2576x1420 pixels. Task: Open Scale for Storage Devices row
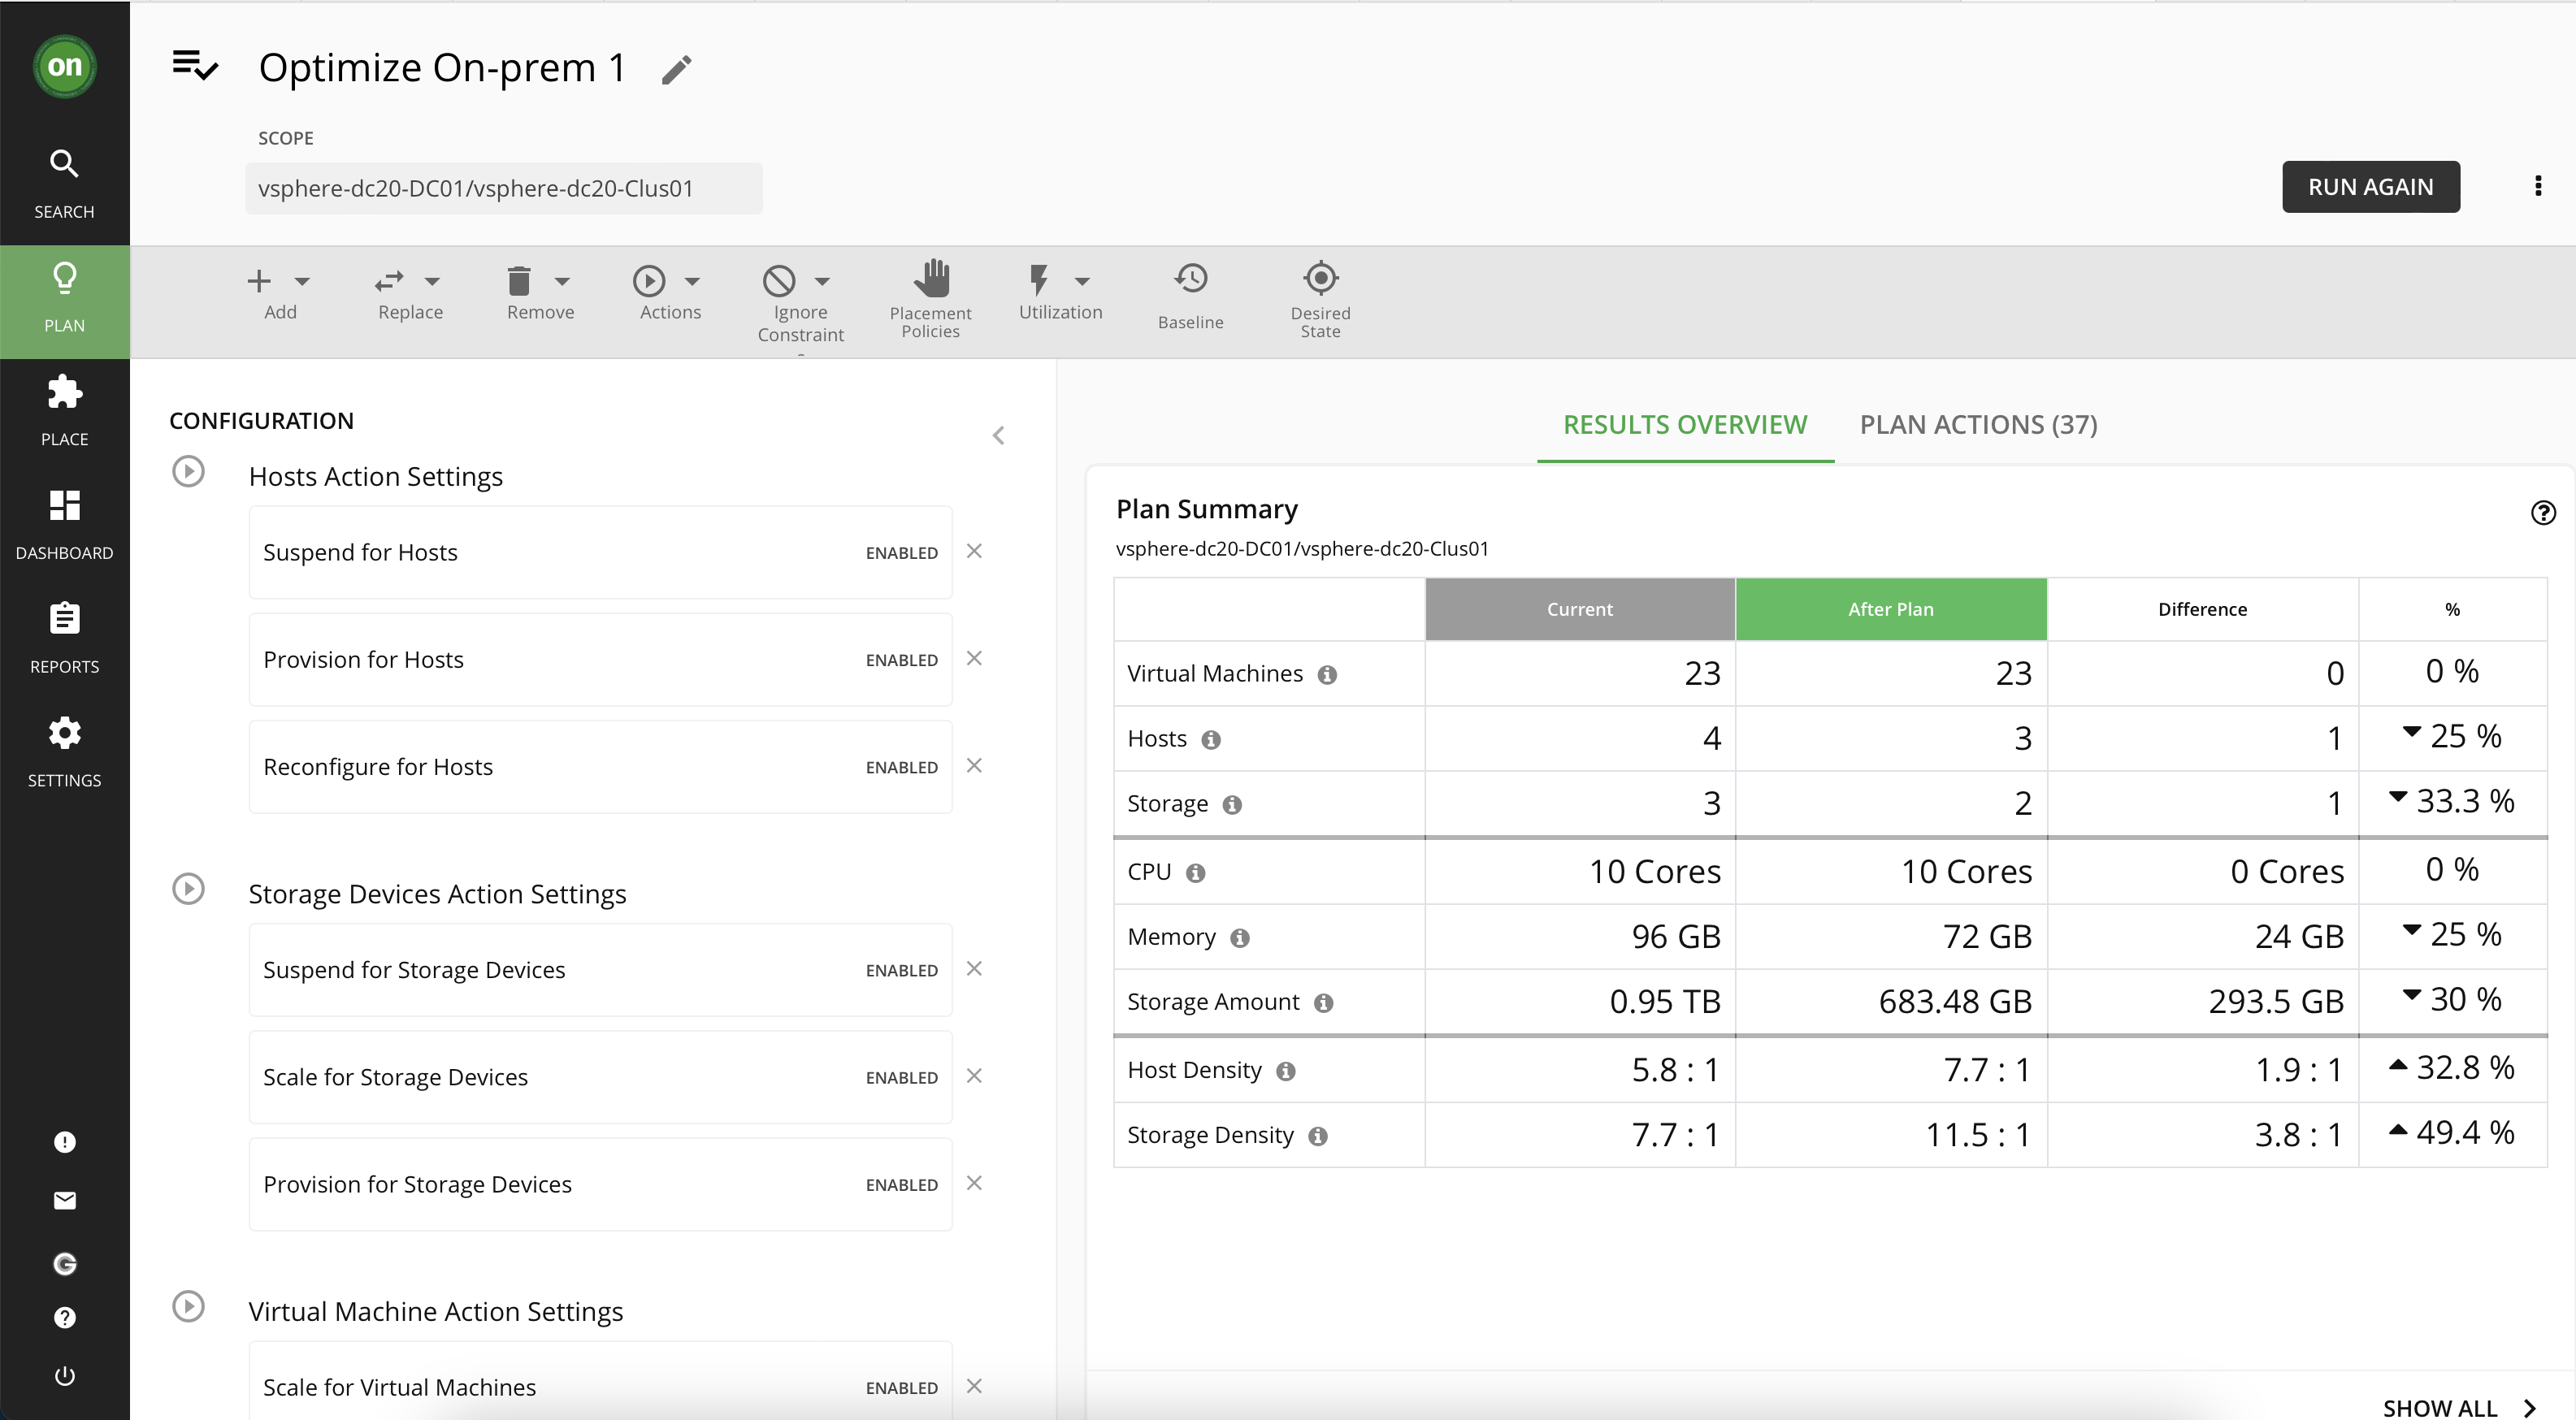pyautogui.click(x=600, y=1077)
